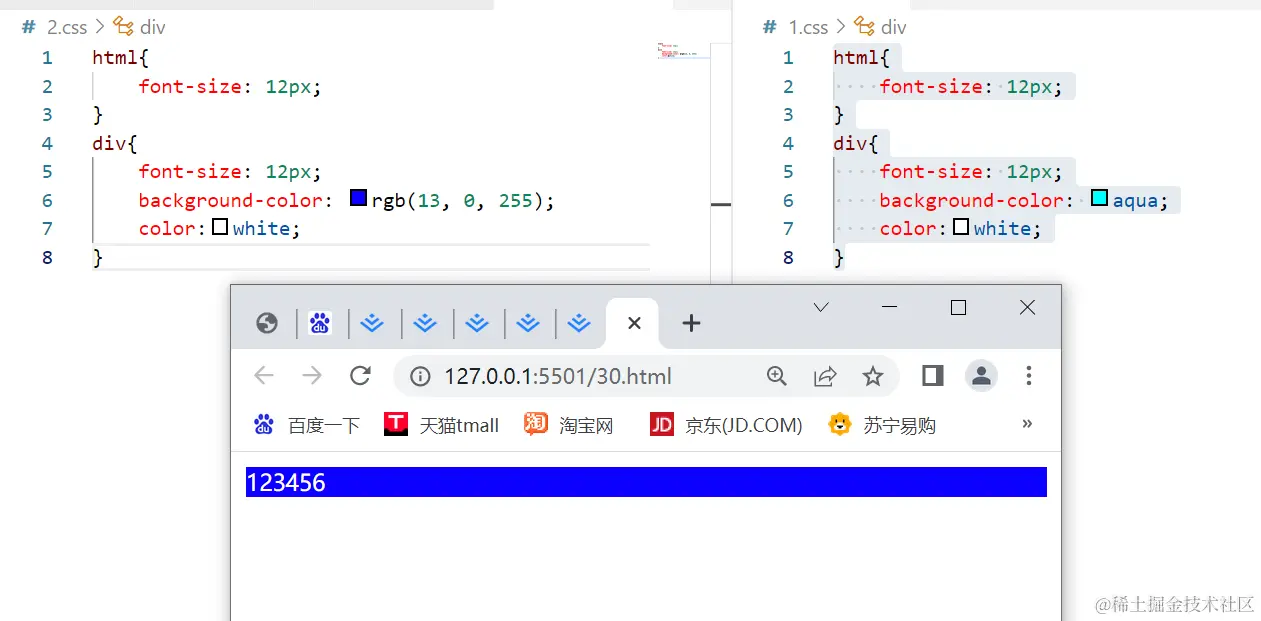Viewport: 1261px width, 621px height.
Task: Click the blue 123456 div on page
Action: 646,482
